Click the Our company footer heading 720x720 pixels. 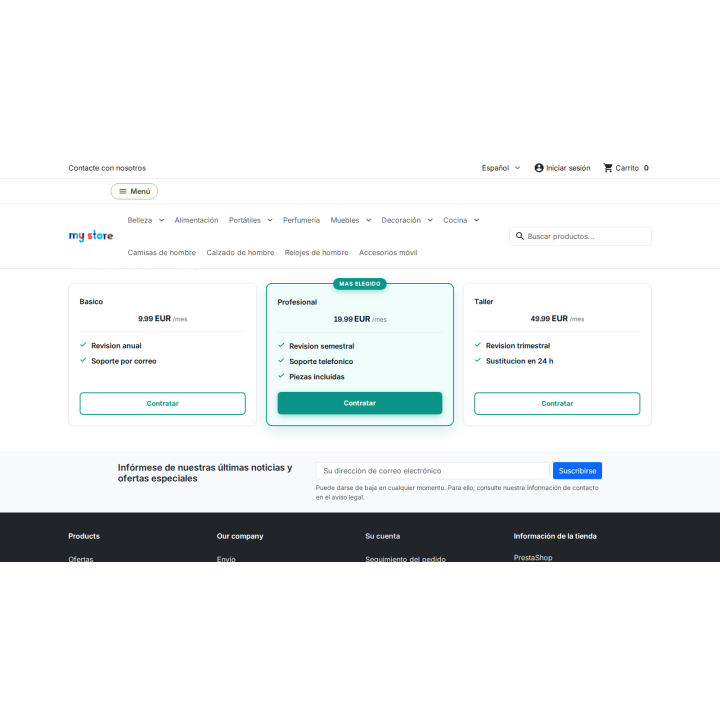240,536
